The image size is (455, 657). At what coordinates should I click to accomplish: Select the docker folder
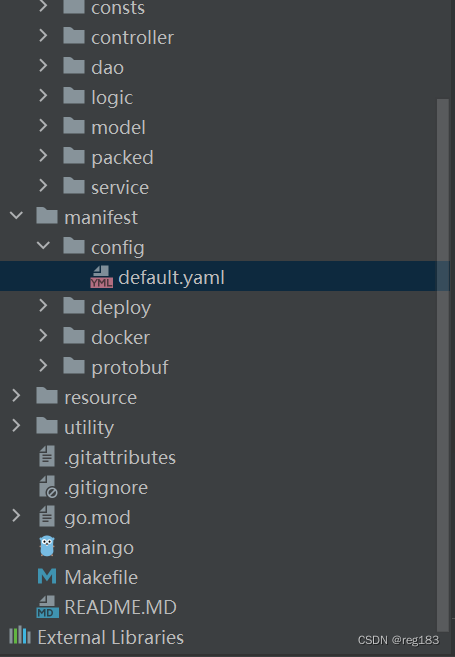120,338
